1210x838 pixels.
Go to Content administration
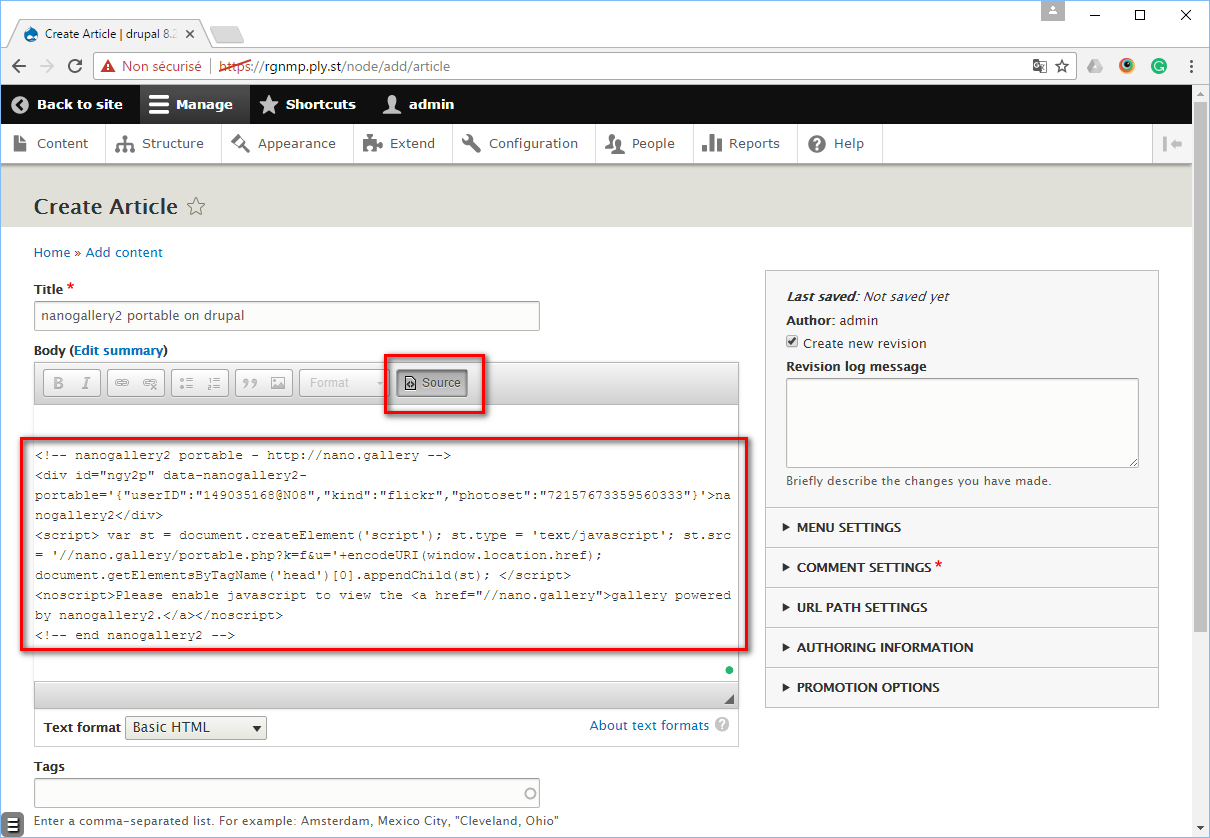click(52, 144)
